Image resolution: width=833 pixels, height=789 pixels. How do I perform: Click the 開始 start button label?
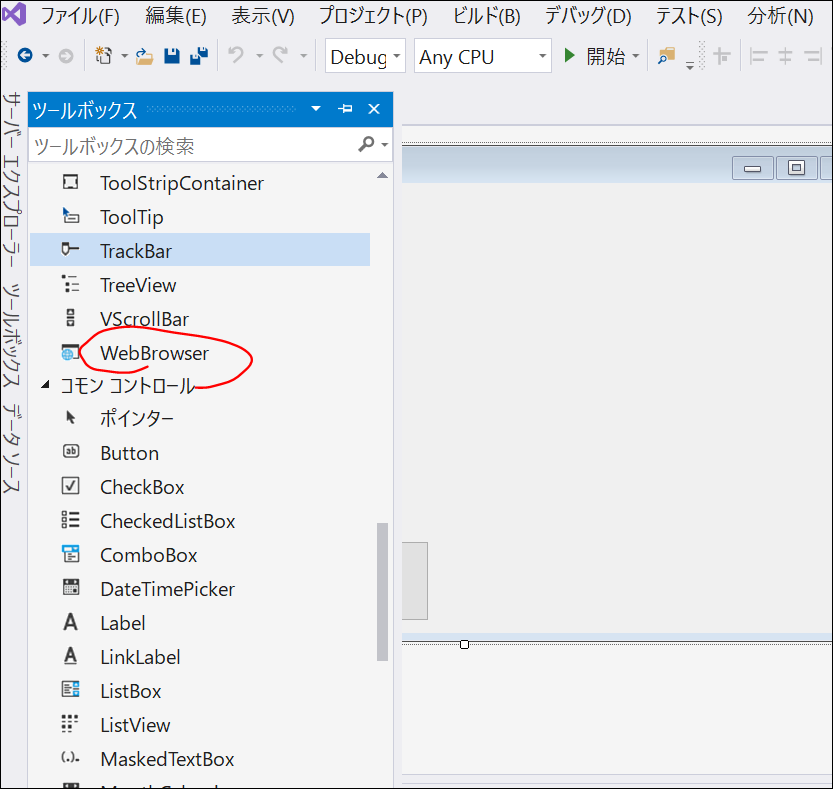(x=606, y=56)
